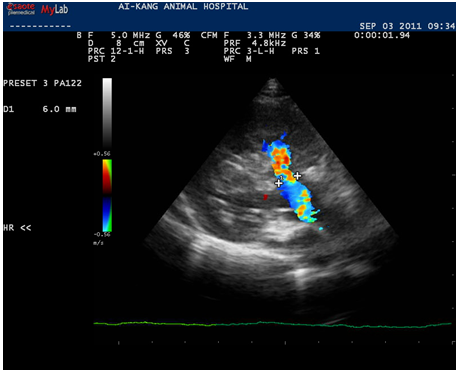The height and width of the screenshot is (373, 460).
Task: Click the HR << indicator
Action: (17, 228)
